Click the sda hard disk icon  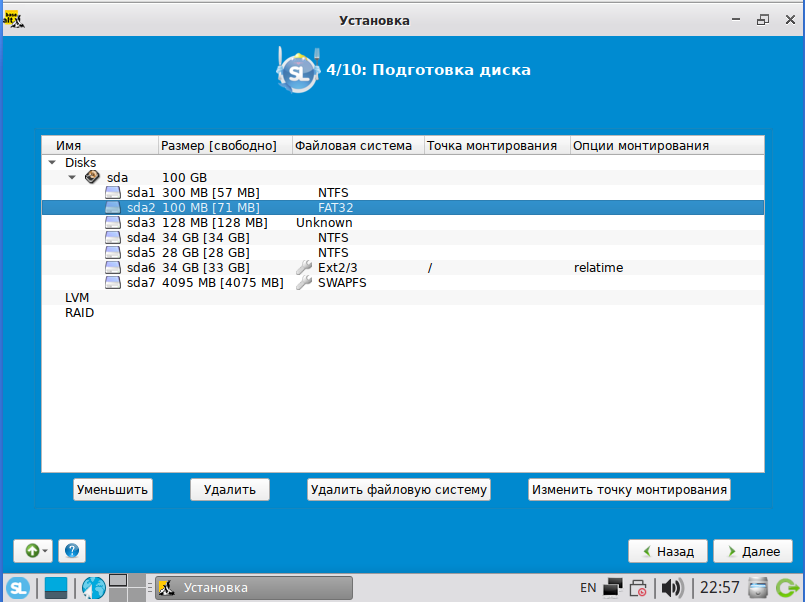[x=92, y=177]
